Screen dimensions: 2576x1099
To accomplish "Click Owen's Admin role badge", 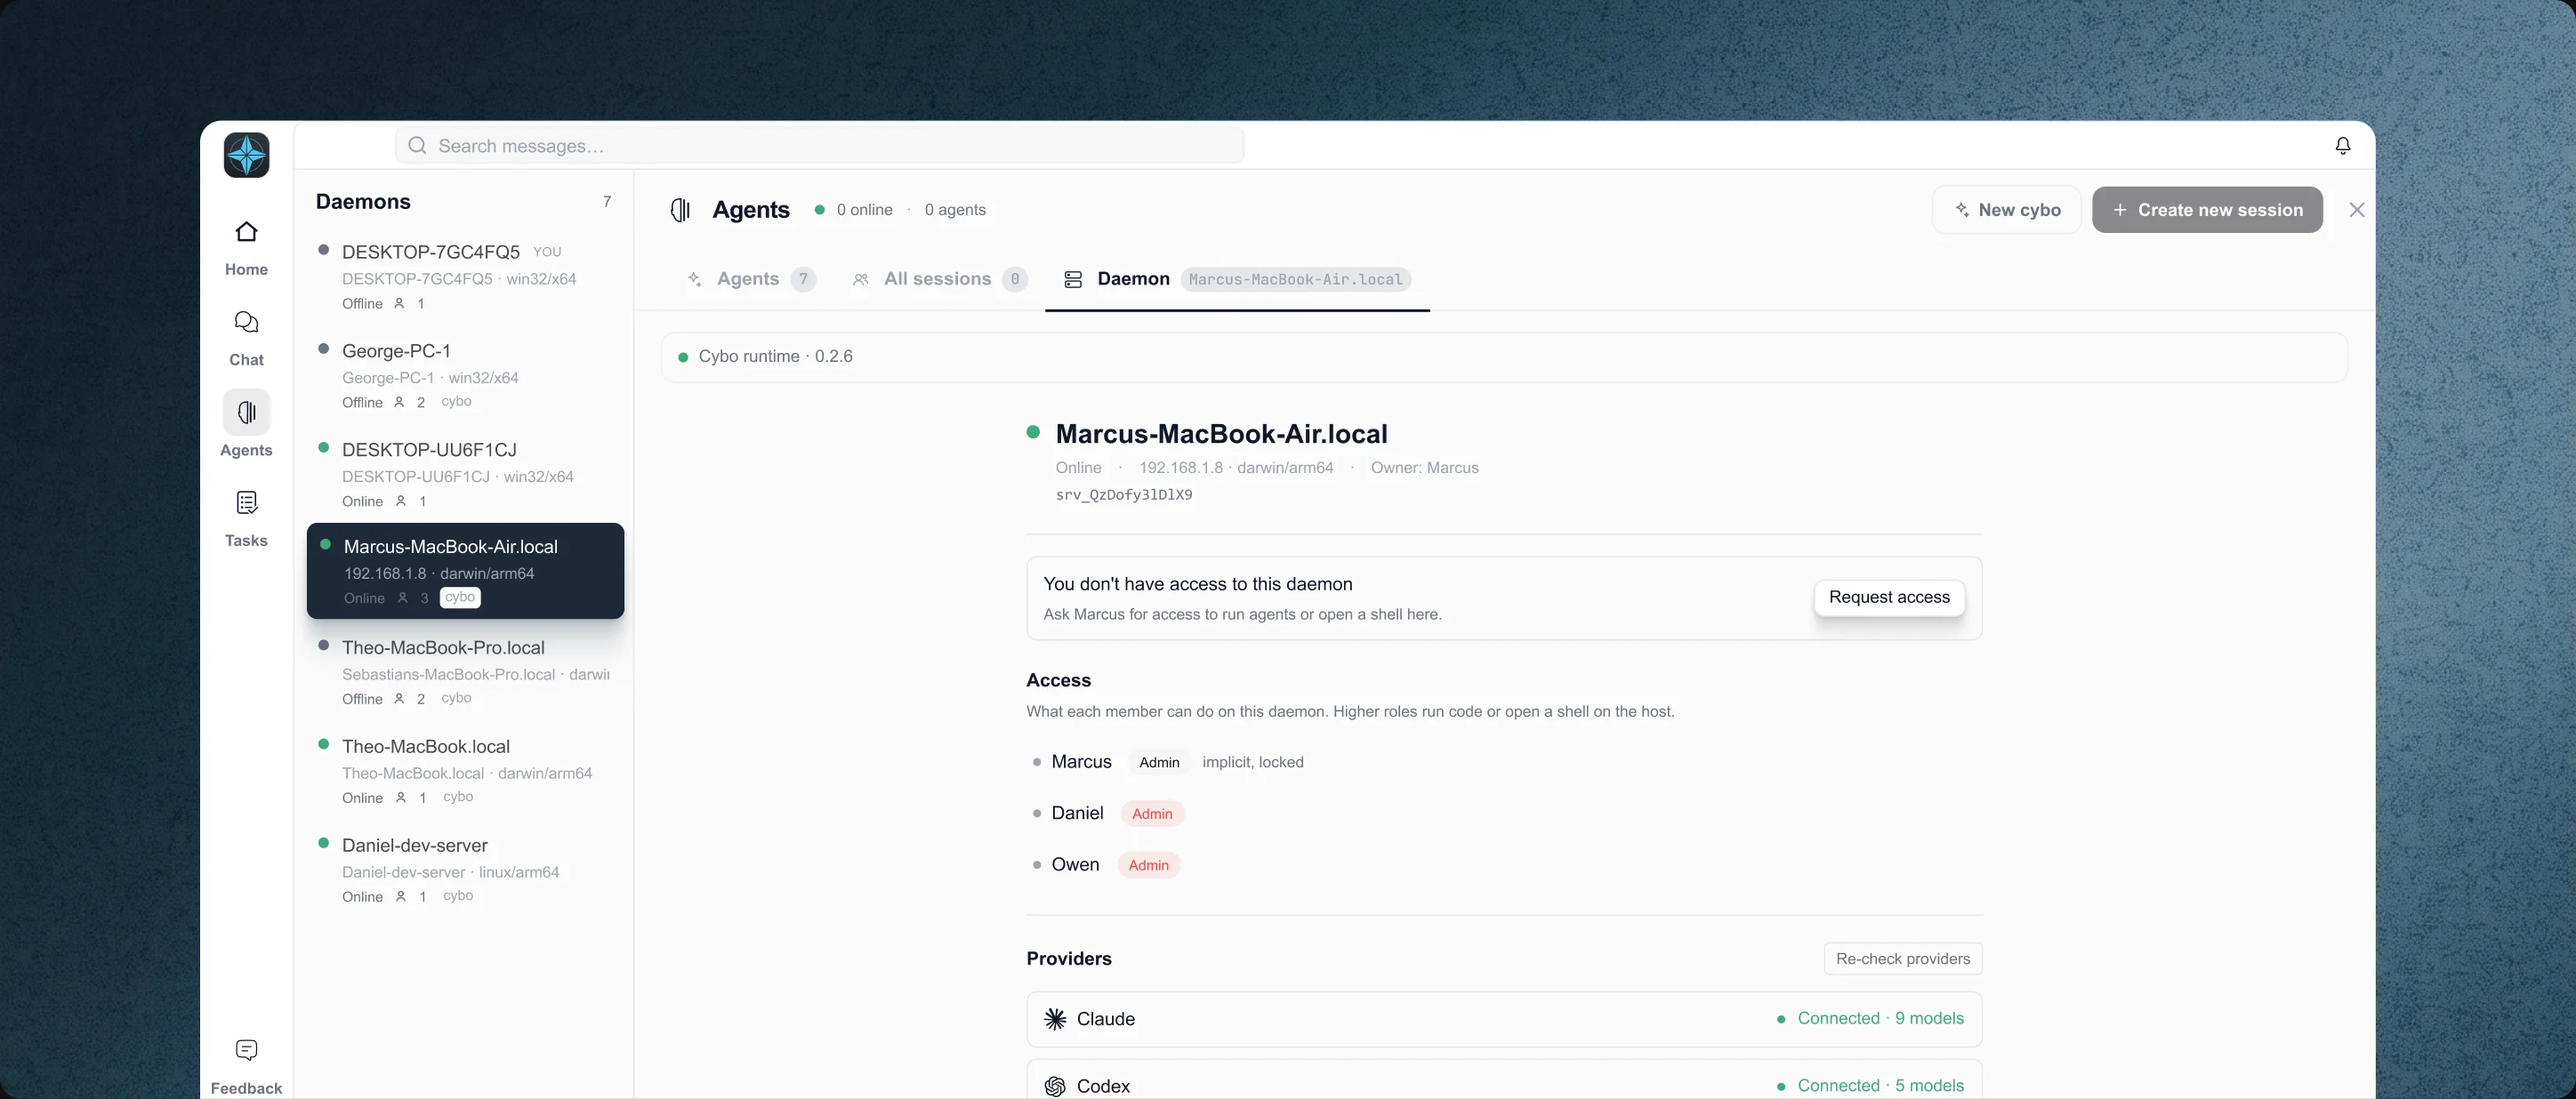I will tap(1148, 865).
